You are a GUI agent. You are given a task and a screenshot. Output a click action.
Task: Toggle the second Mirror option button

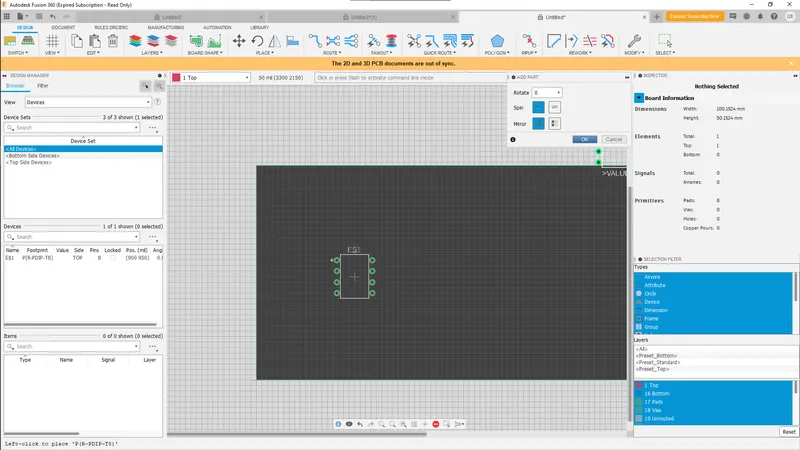coord(555,123)
